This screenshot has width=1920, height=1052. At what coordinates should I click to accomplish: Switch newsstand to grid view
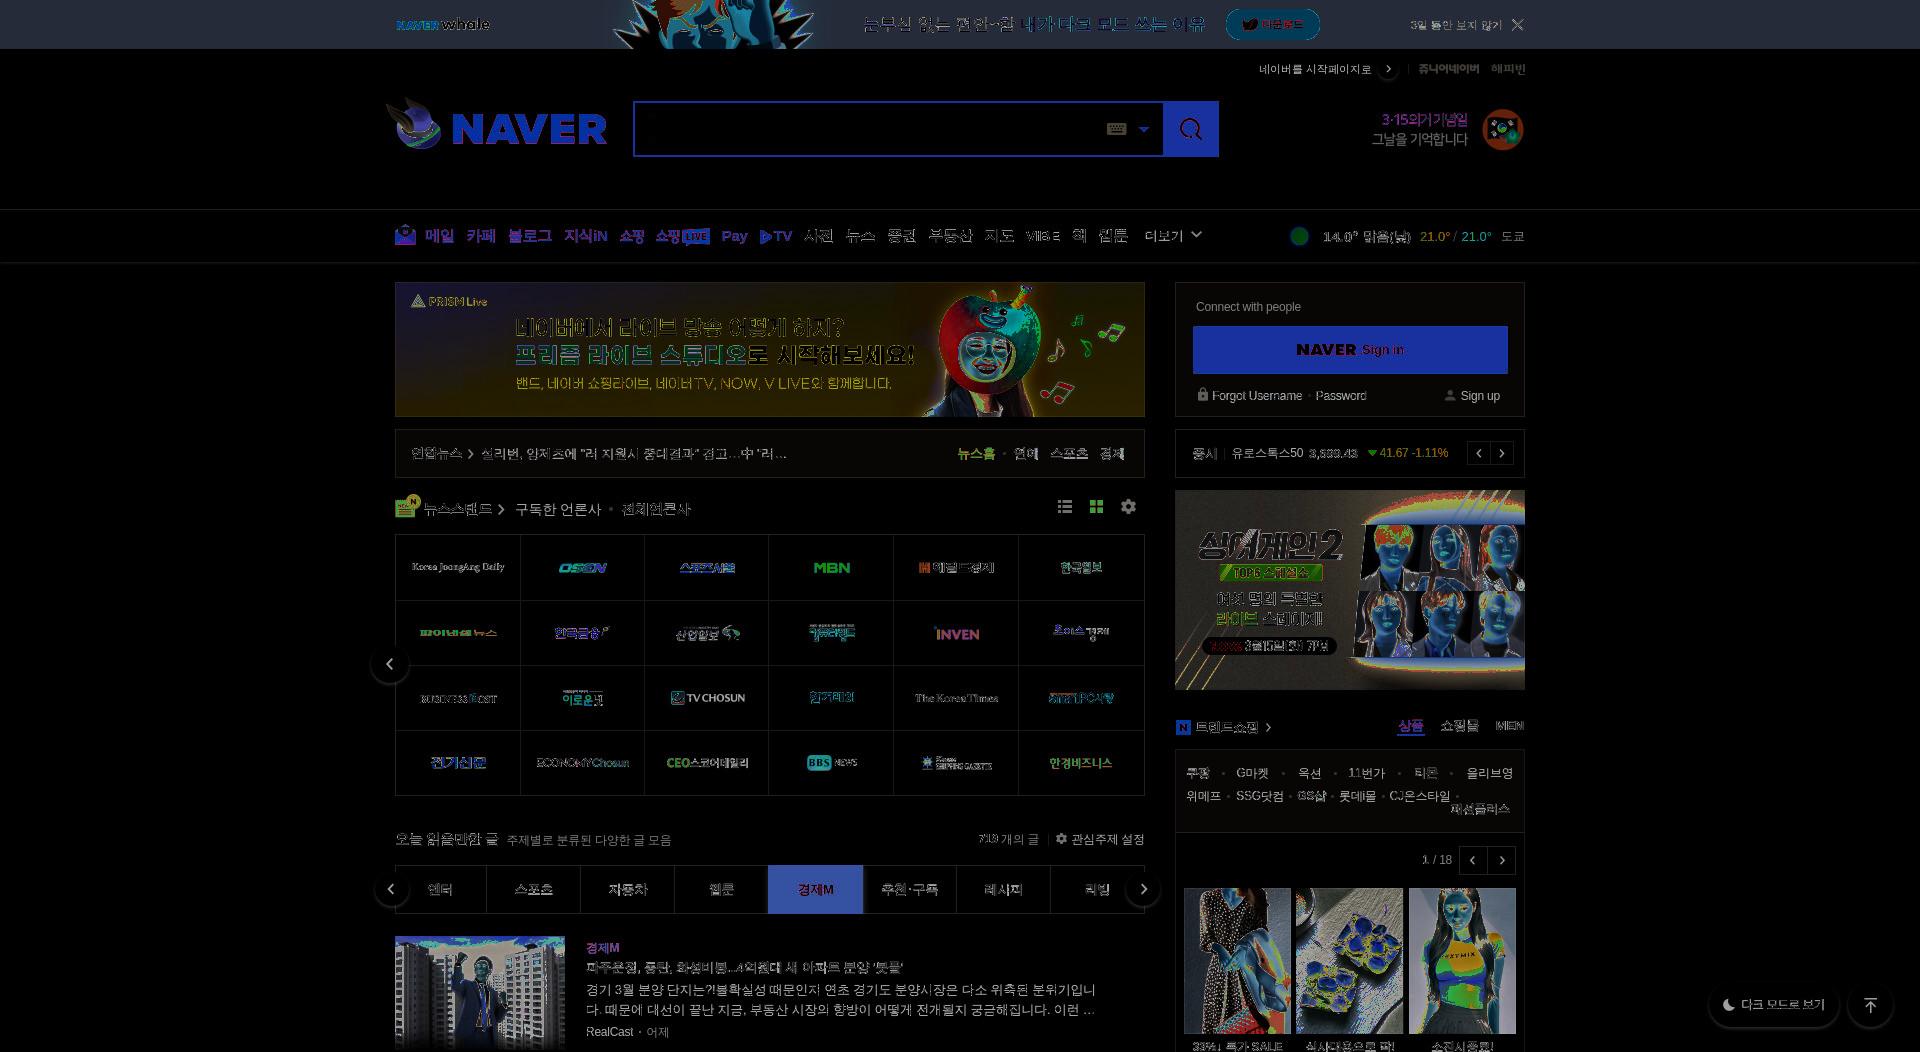1096,507
